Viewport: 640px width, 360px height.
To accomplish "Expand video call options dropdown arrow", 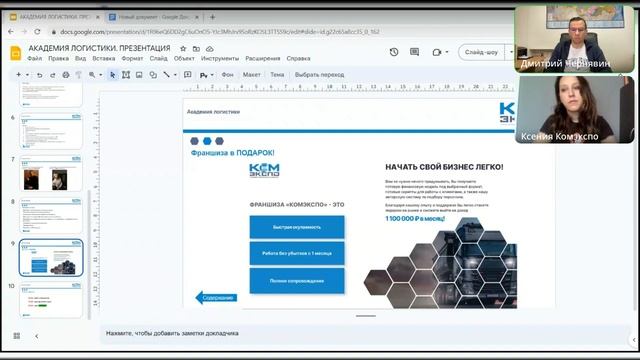I will click(x=447, y=52).
